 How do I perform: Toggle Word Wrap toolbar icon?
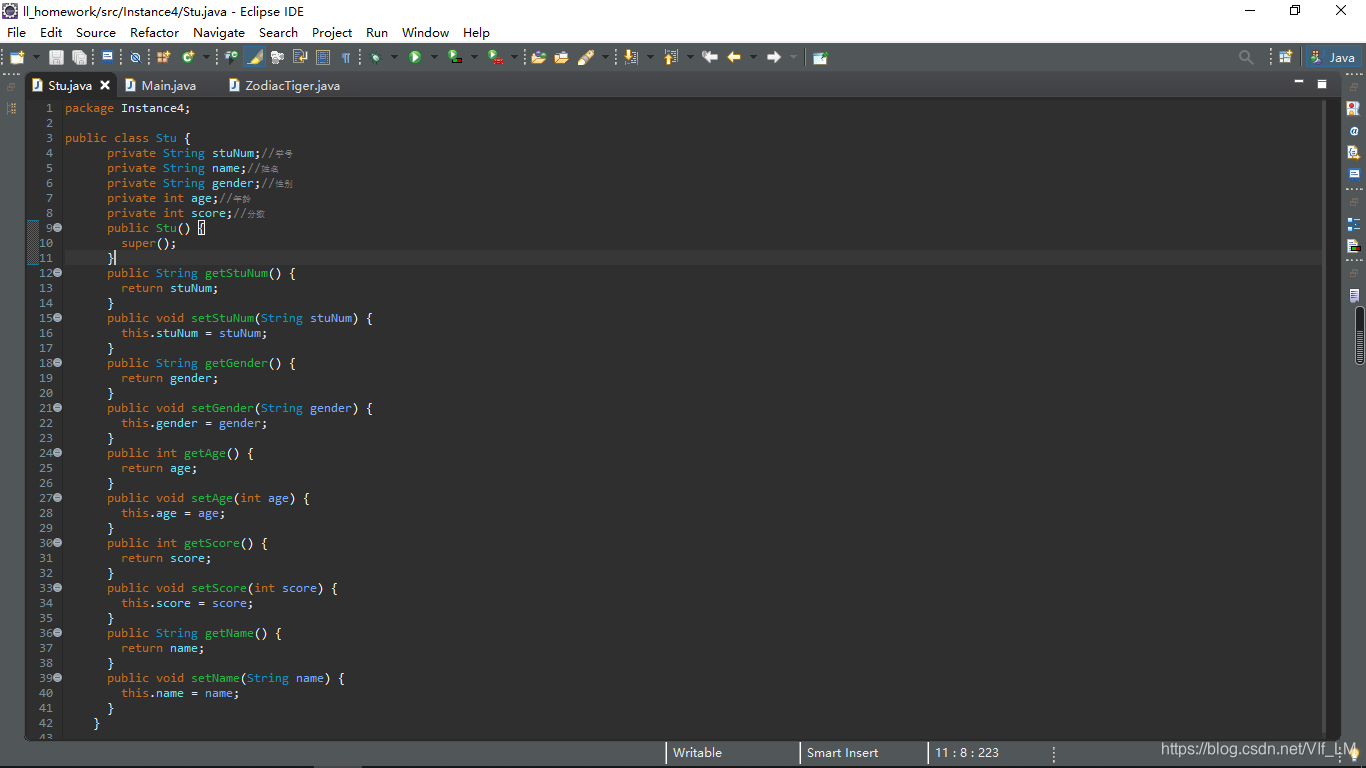[300, 57]
